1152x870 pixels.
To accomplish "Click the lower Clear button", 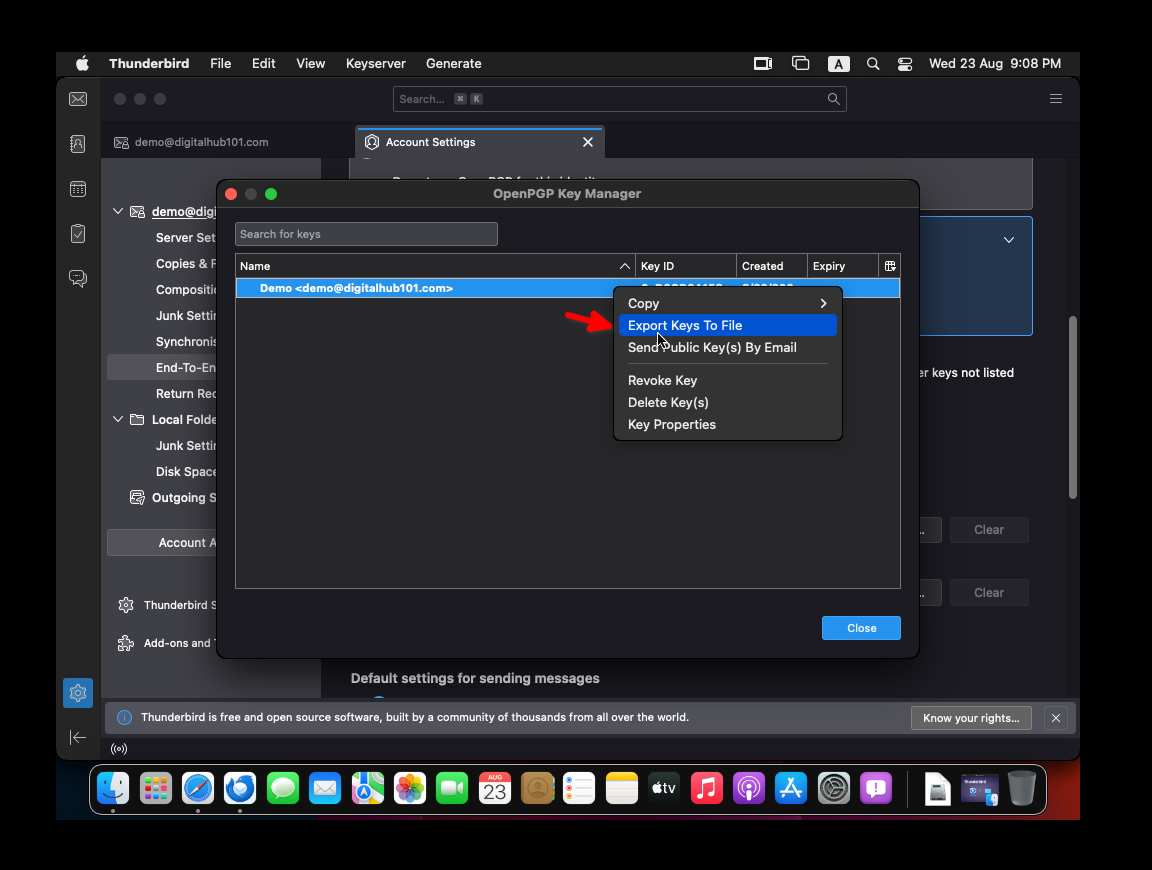I will point(989,593).
